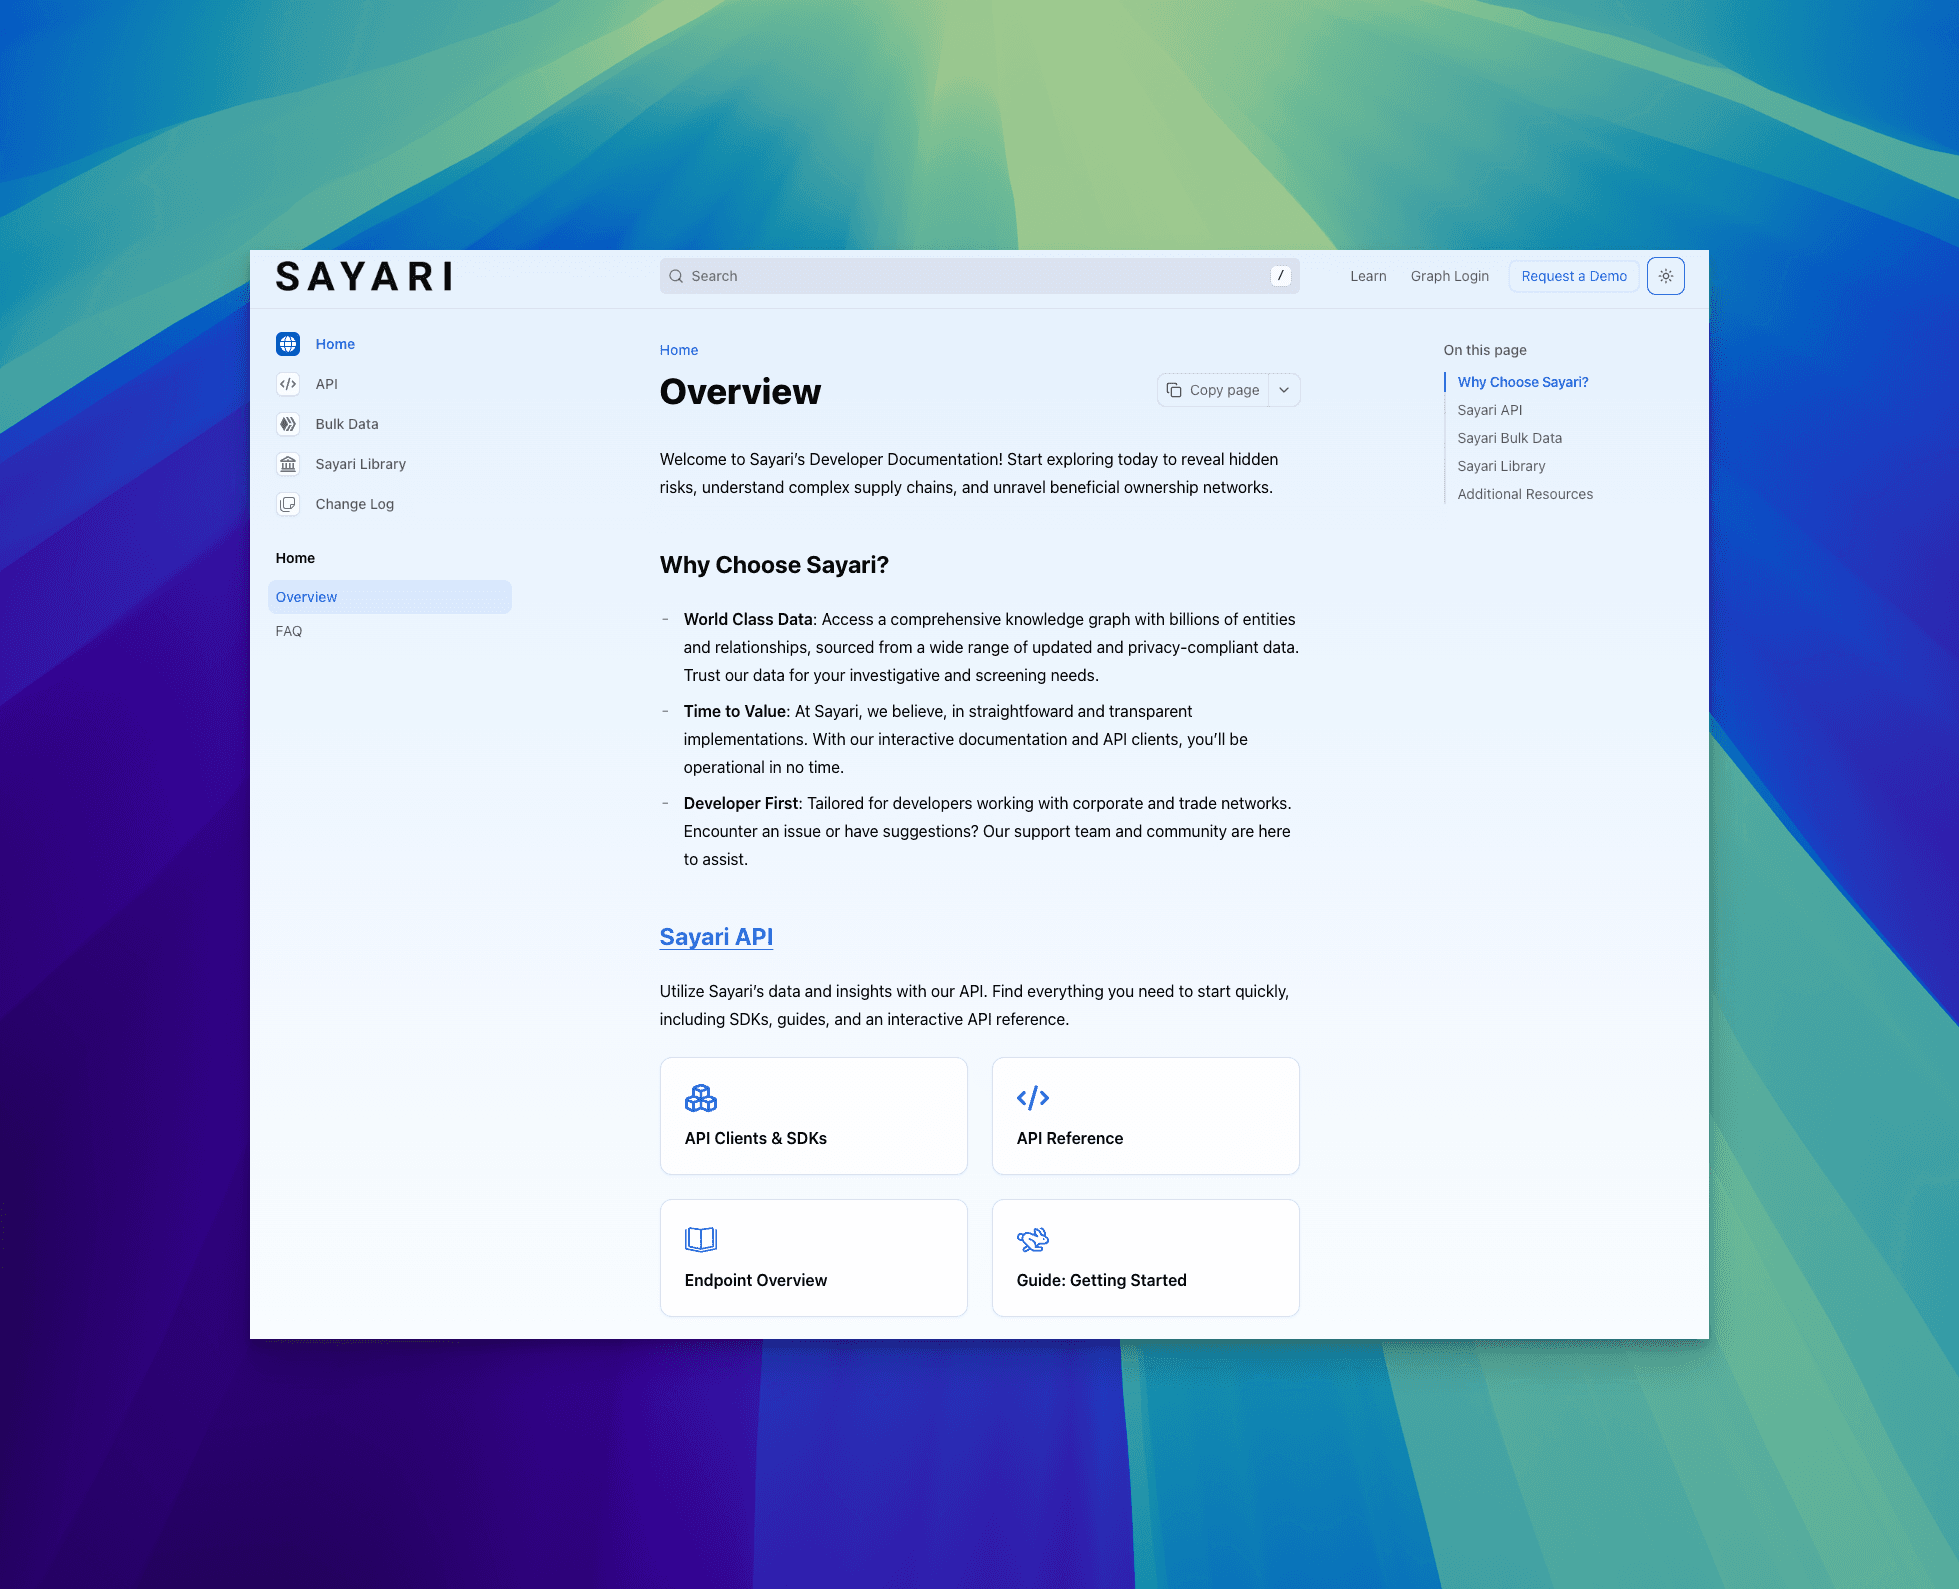Select the Home globe icon in sidebar

288,344
